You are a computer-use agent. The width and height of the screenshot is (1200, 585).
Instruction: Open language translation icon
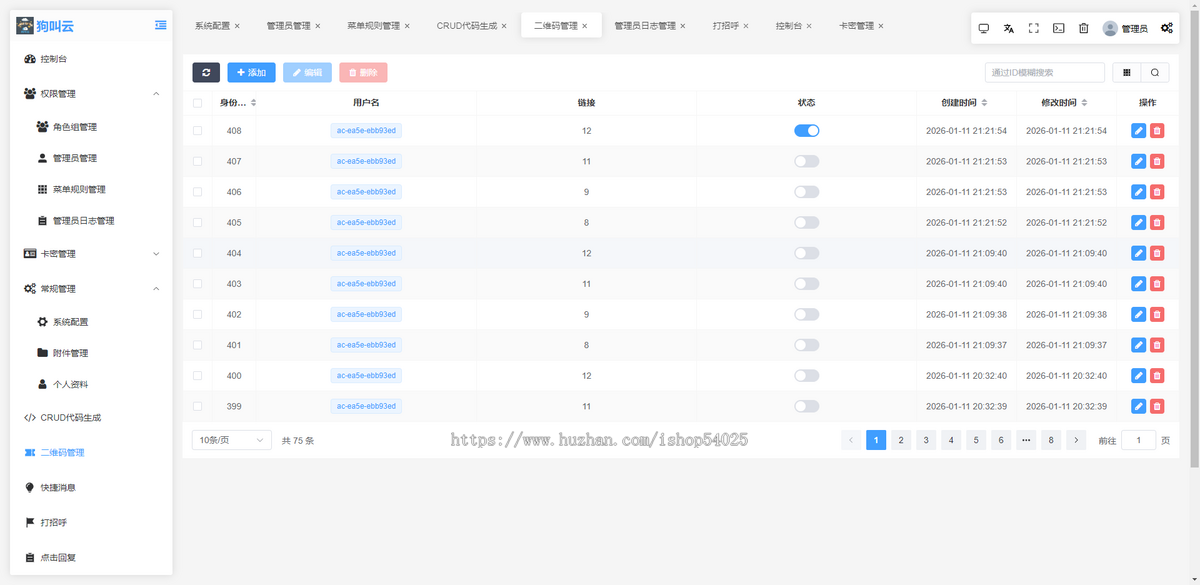coord(1009,29)
